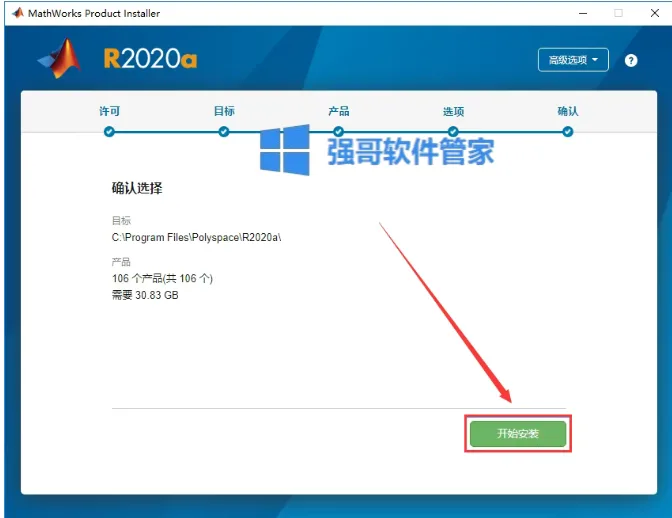Go to the 产品 step

tap(339, 111)
